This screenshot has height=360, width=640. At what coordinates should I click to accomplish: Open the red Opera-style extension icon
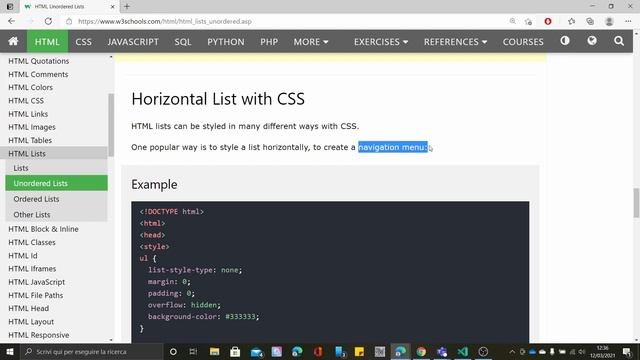(548, 21)
